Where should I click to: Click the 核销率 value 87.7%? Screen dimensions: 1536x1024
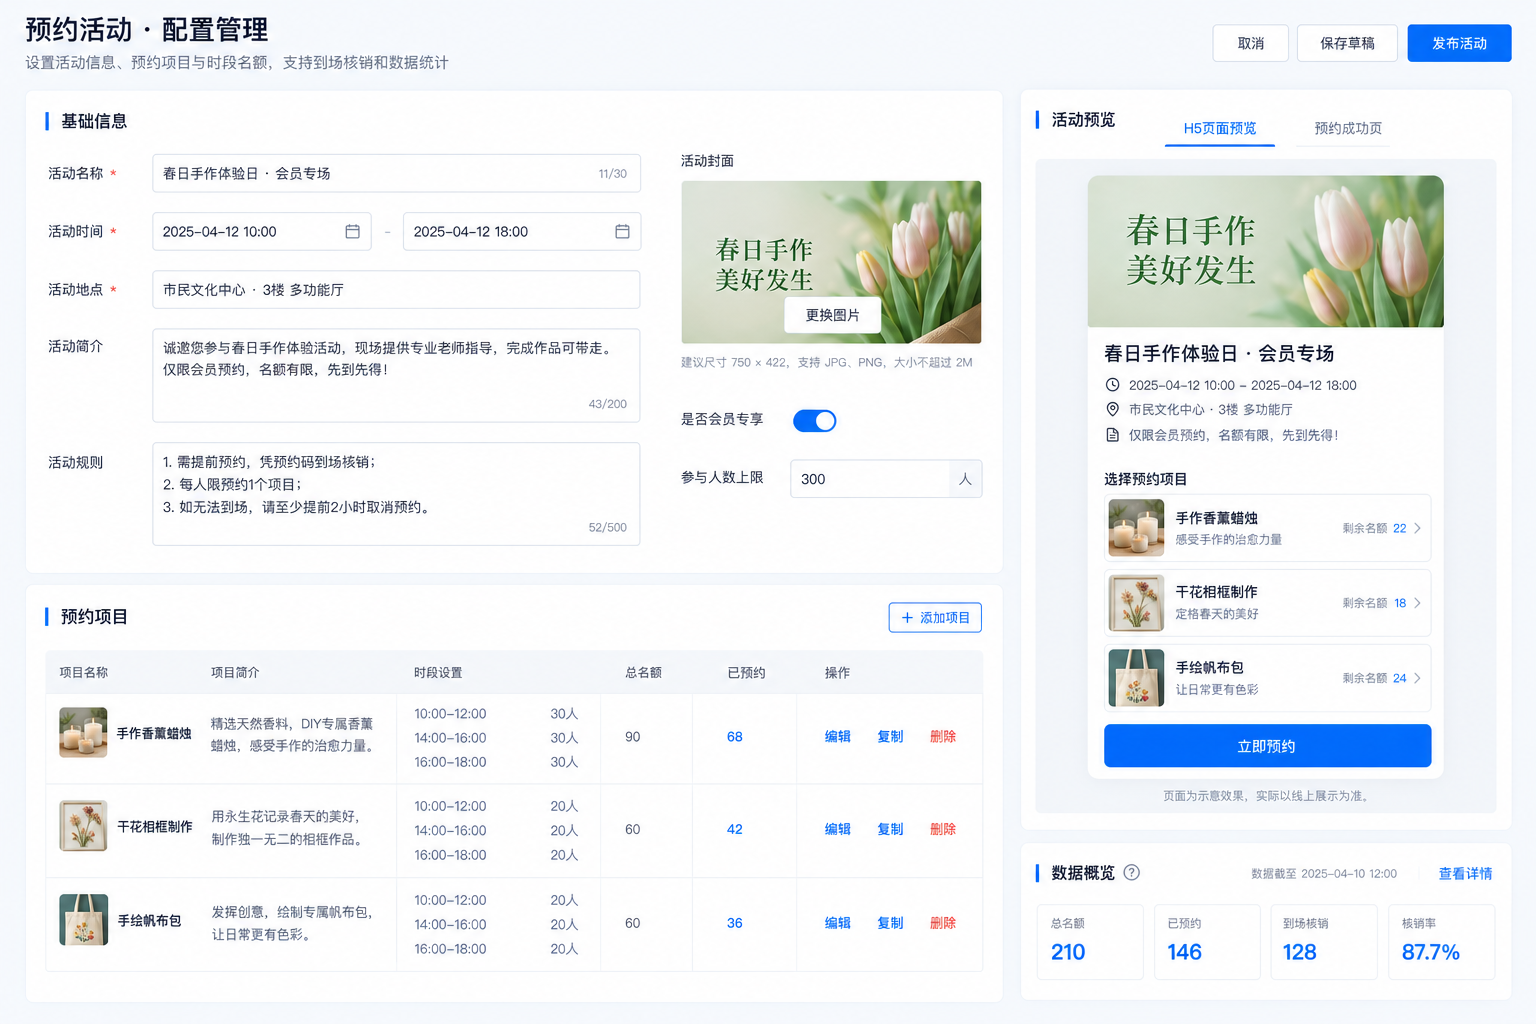coord(1431,953)
